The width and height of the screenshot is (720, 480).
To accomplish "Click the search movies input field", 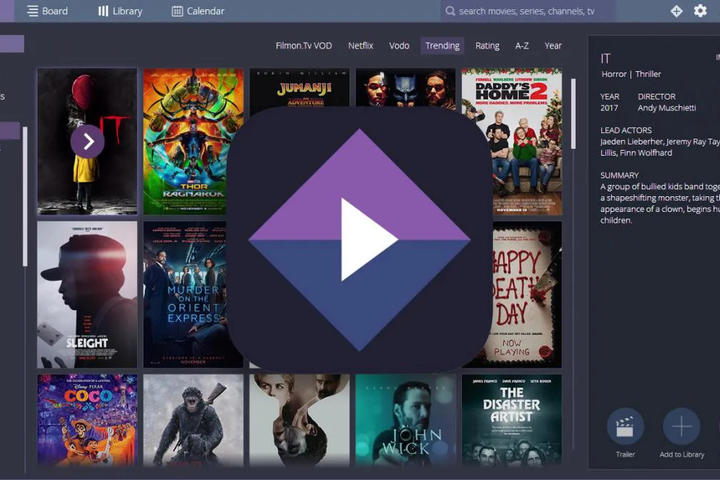I will coord(527,11).
